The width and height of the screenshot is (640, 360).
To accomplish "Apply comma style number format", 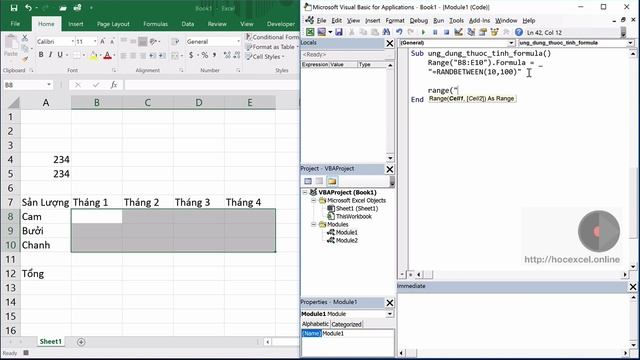I will (215, 55).
